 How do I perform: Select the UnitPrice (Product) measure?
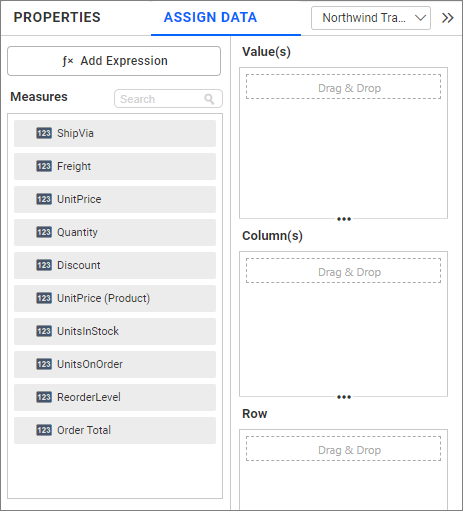tap(115, 298)
